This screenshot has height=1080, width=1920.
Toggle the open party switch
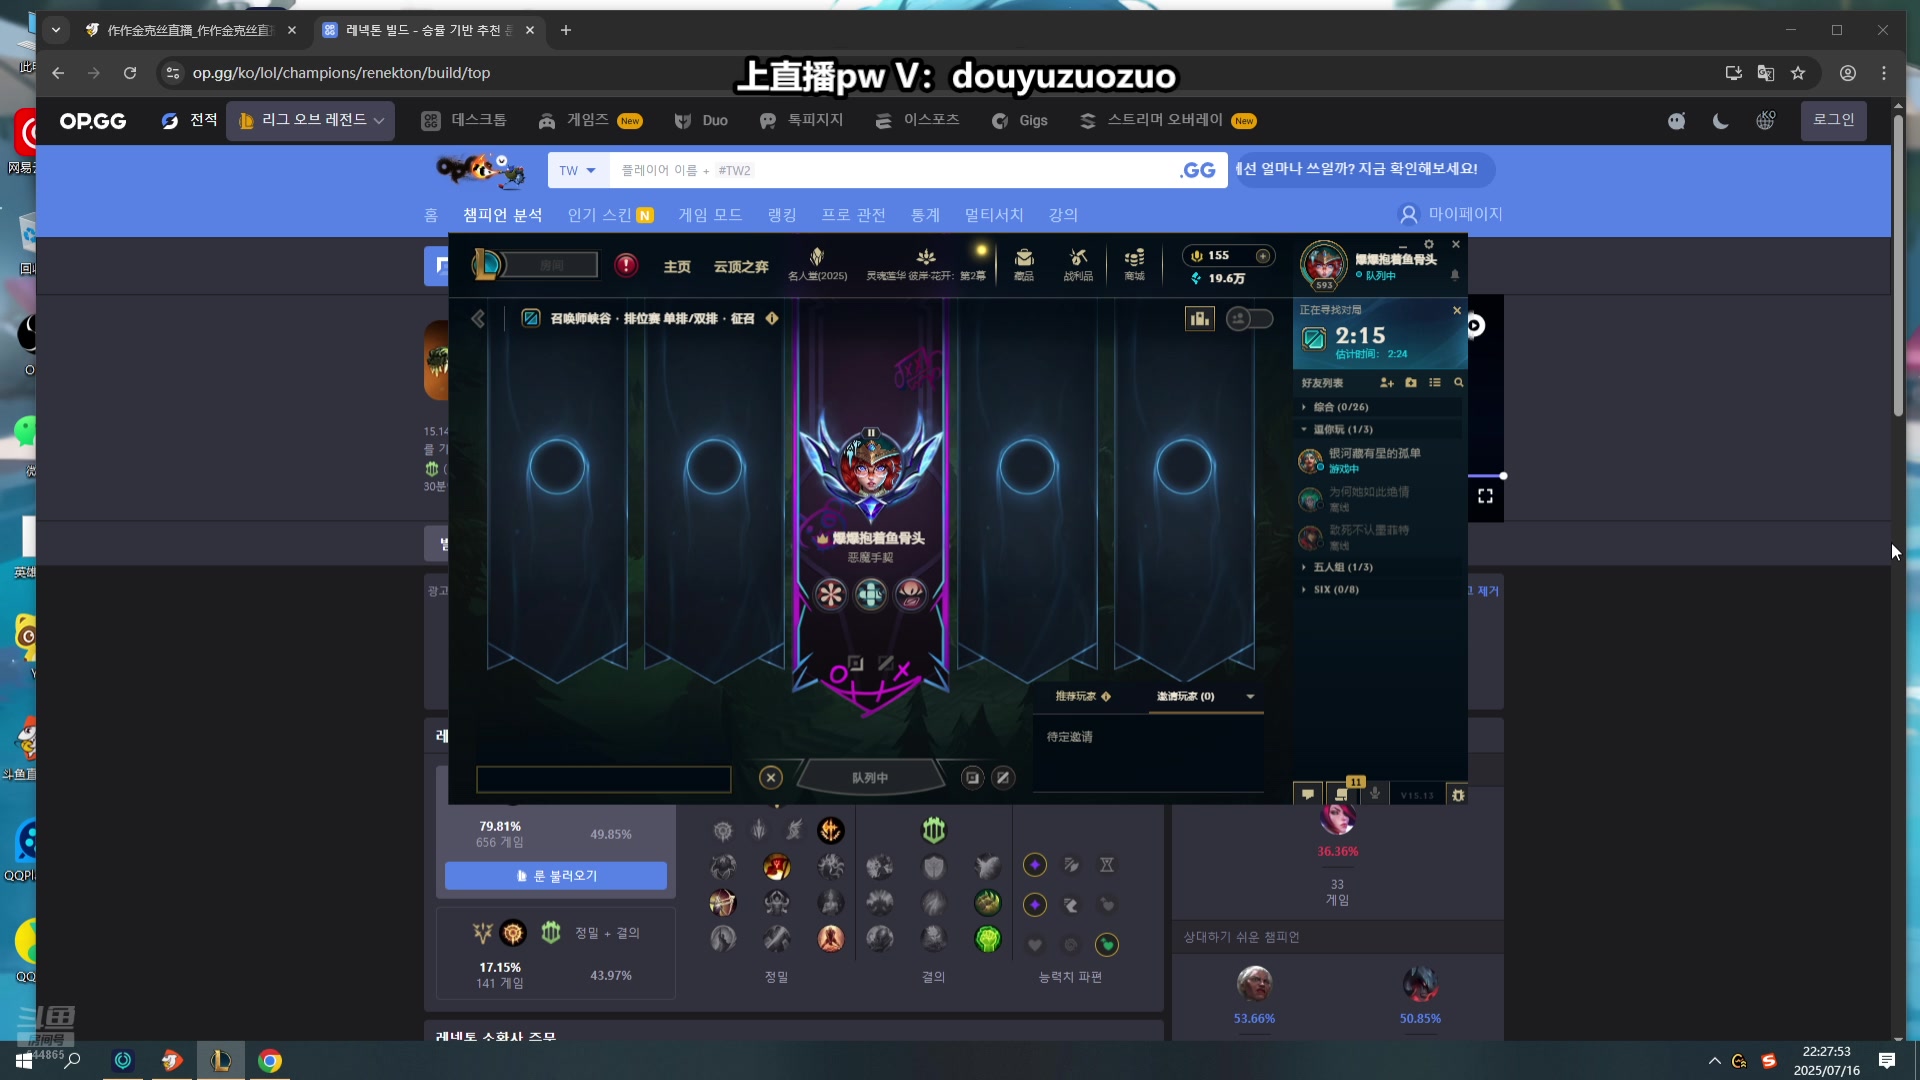1250,319
